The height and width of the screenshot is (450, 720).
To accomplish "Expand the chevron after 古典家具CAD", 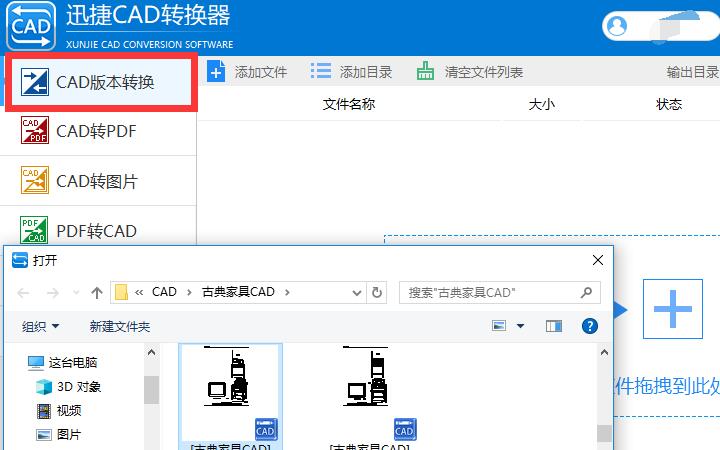I will (x=287, y=292).
